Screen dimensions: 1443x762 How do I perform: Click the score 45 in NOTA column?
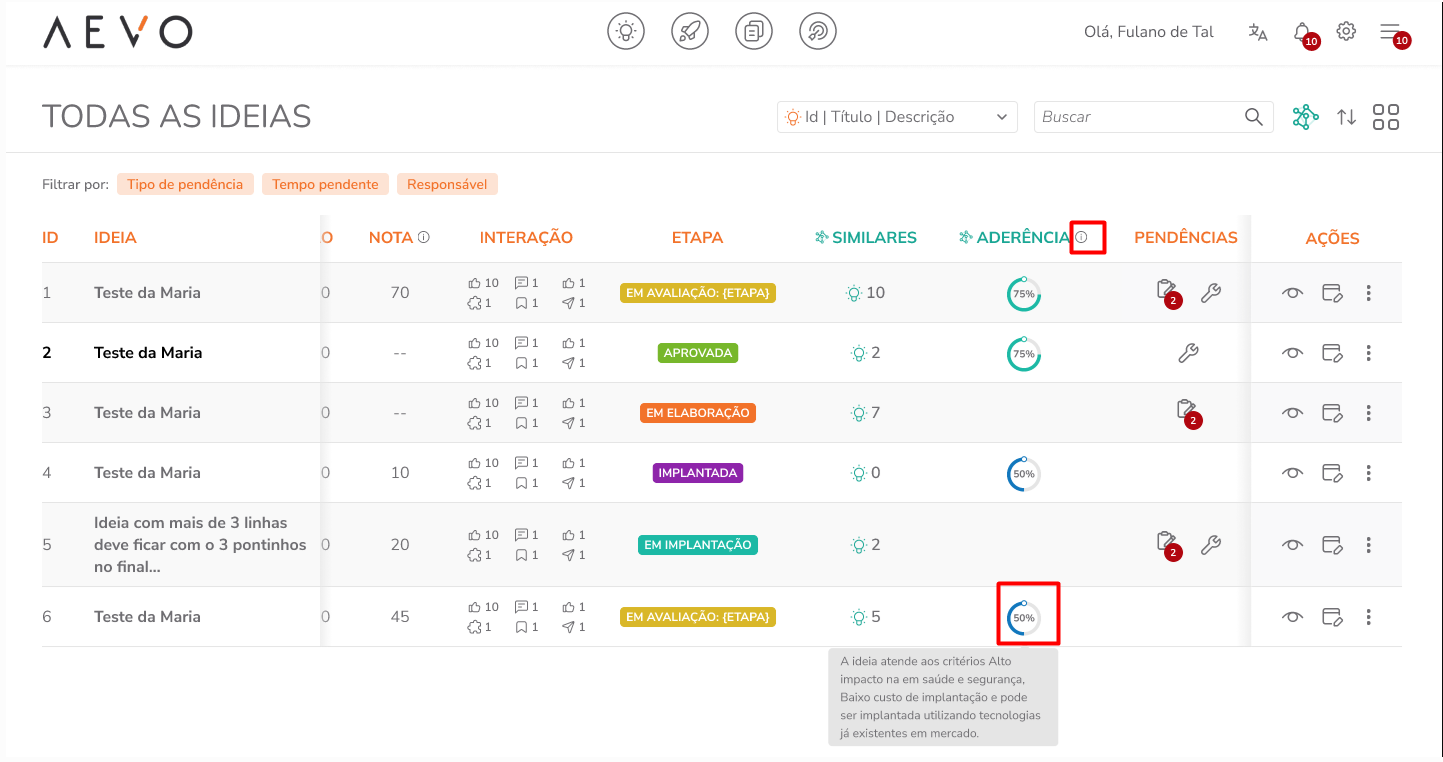pos(400,617)
